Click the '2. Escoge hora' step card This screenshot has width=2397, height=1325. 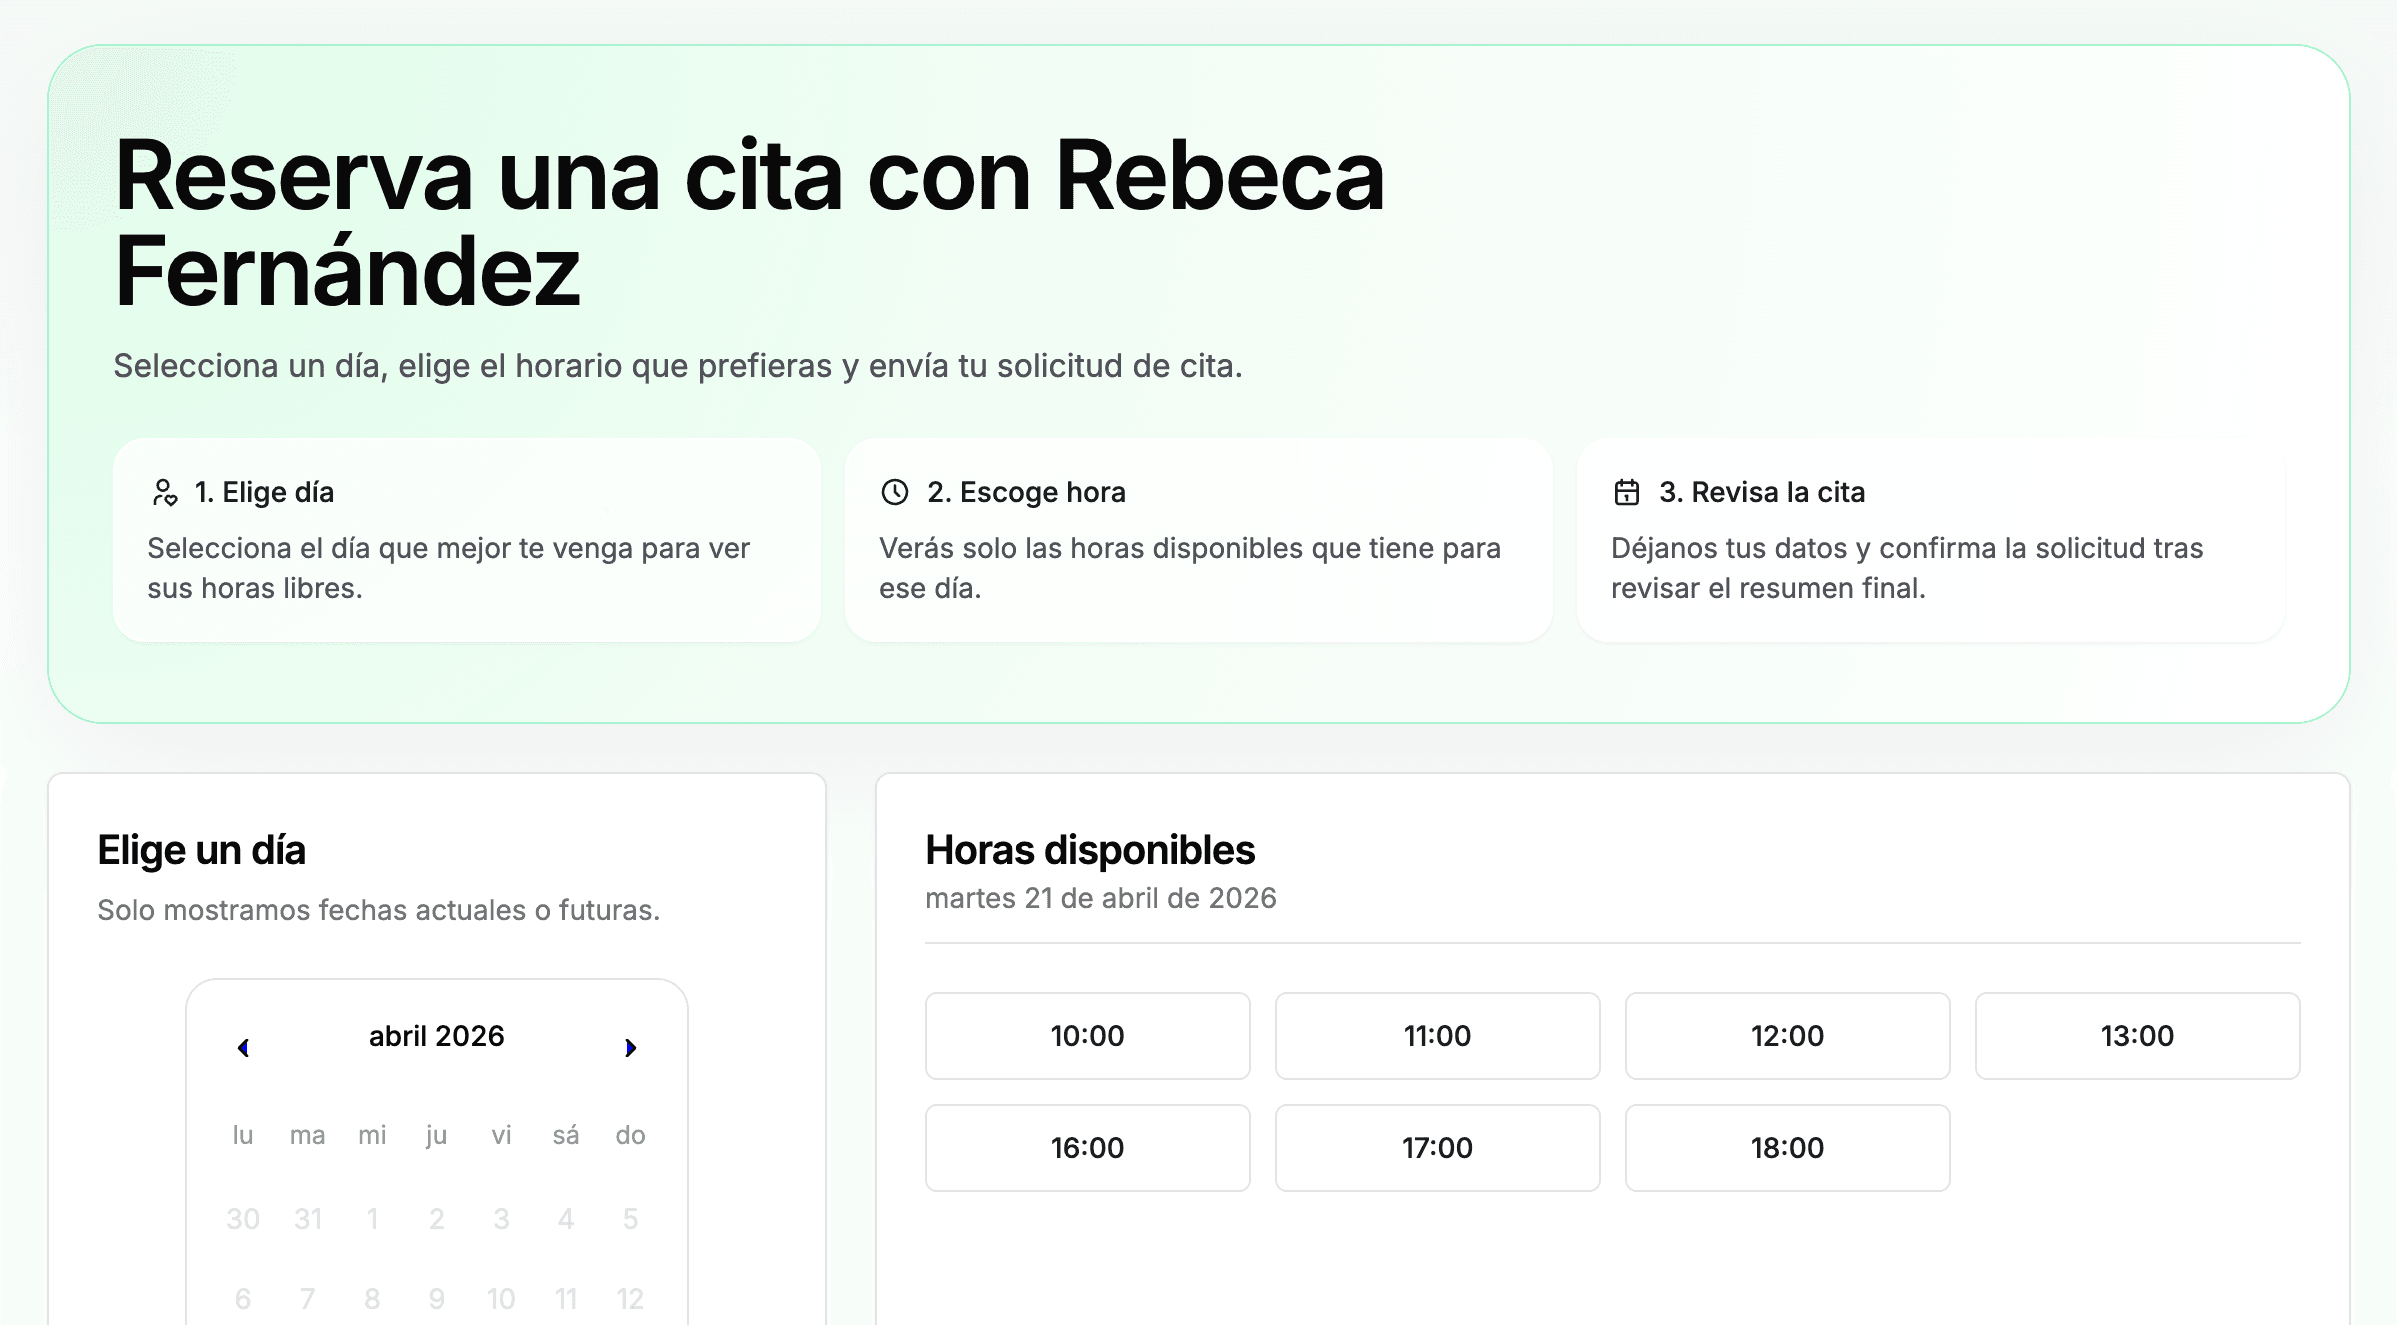(1198, 540)
